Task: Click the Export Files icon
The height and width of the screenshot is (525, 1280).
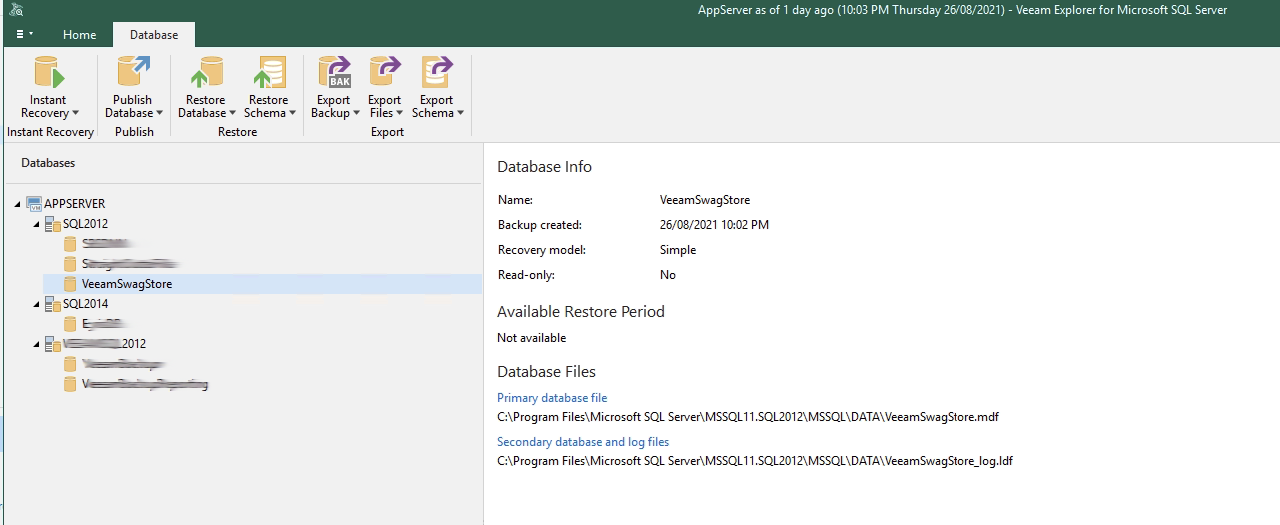Action: pyautogui.click(x=384, y=73)
